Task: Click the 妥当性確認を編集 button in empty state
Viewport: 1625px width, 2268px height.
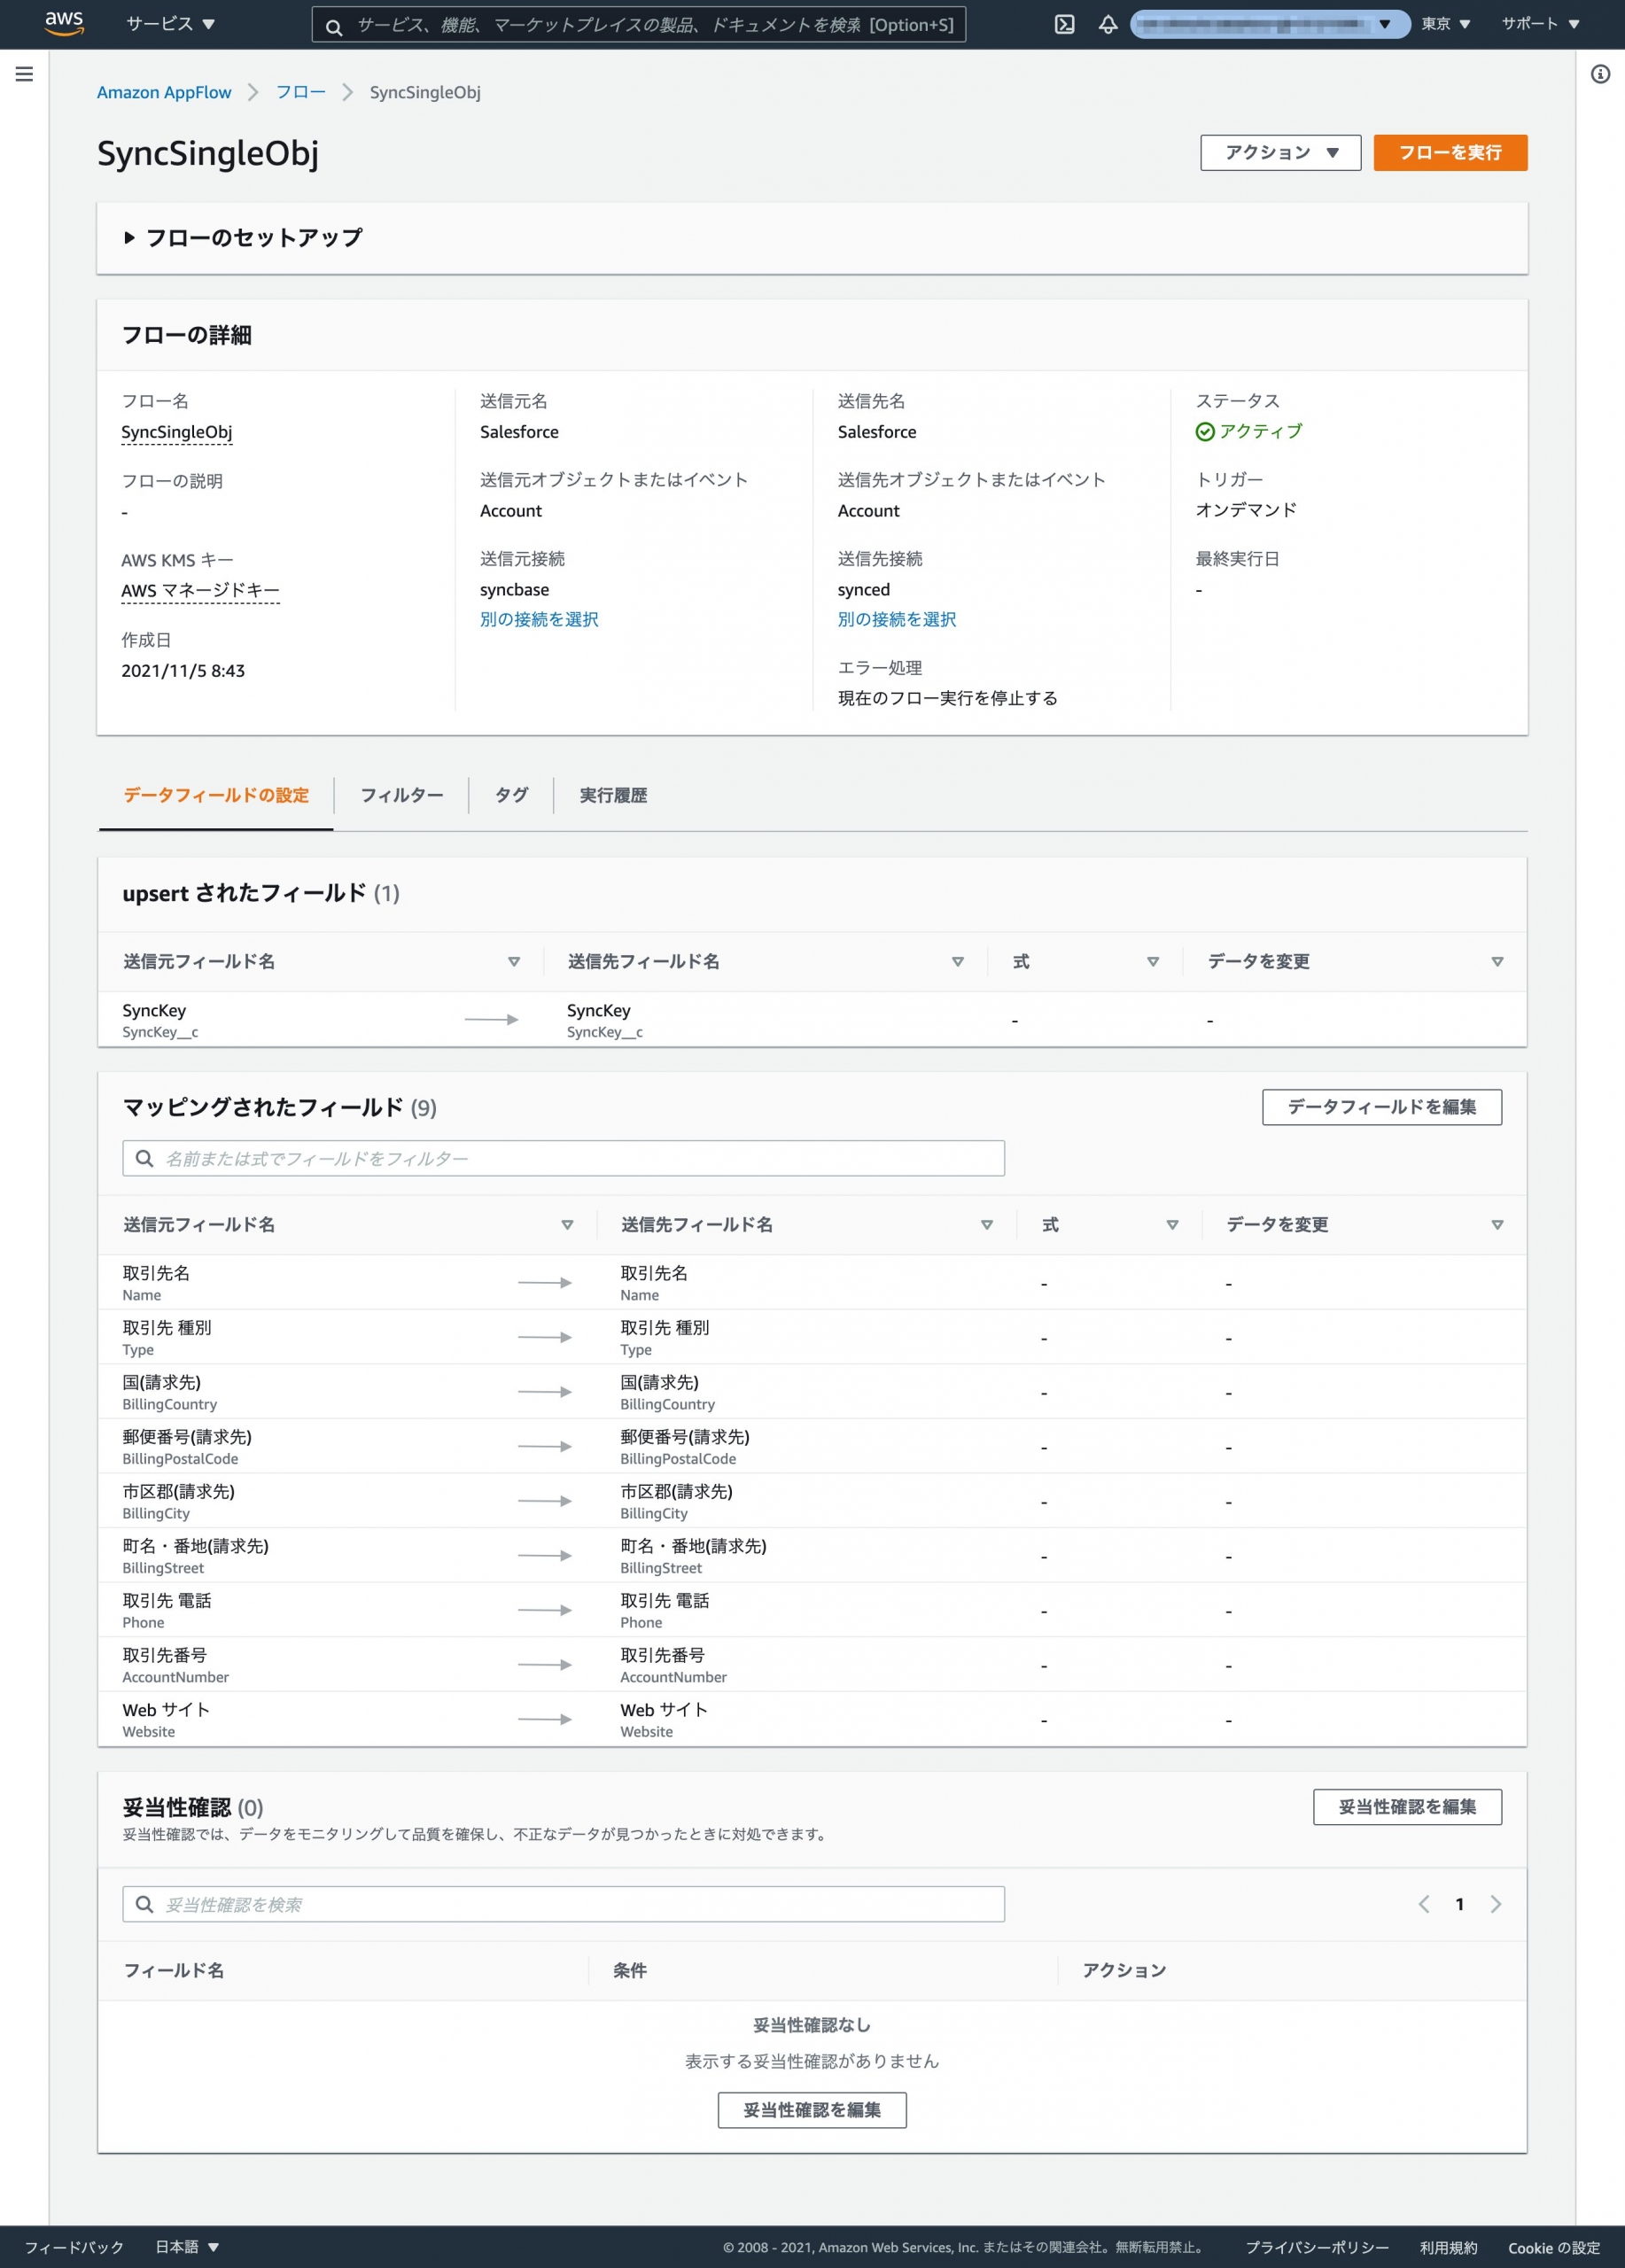Action: [812, 2110]
